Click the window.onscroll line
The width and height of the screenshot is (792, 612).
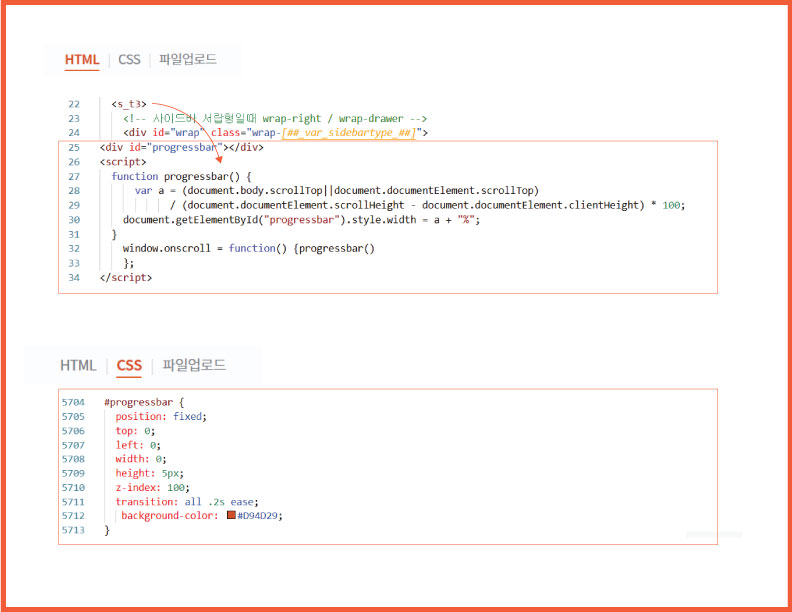(x=249, y=248)
